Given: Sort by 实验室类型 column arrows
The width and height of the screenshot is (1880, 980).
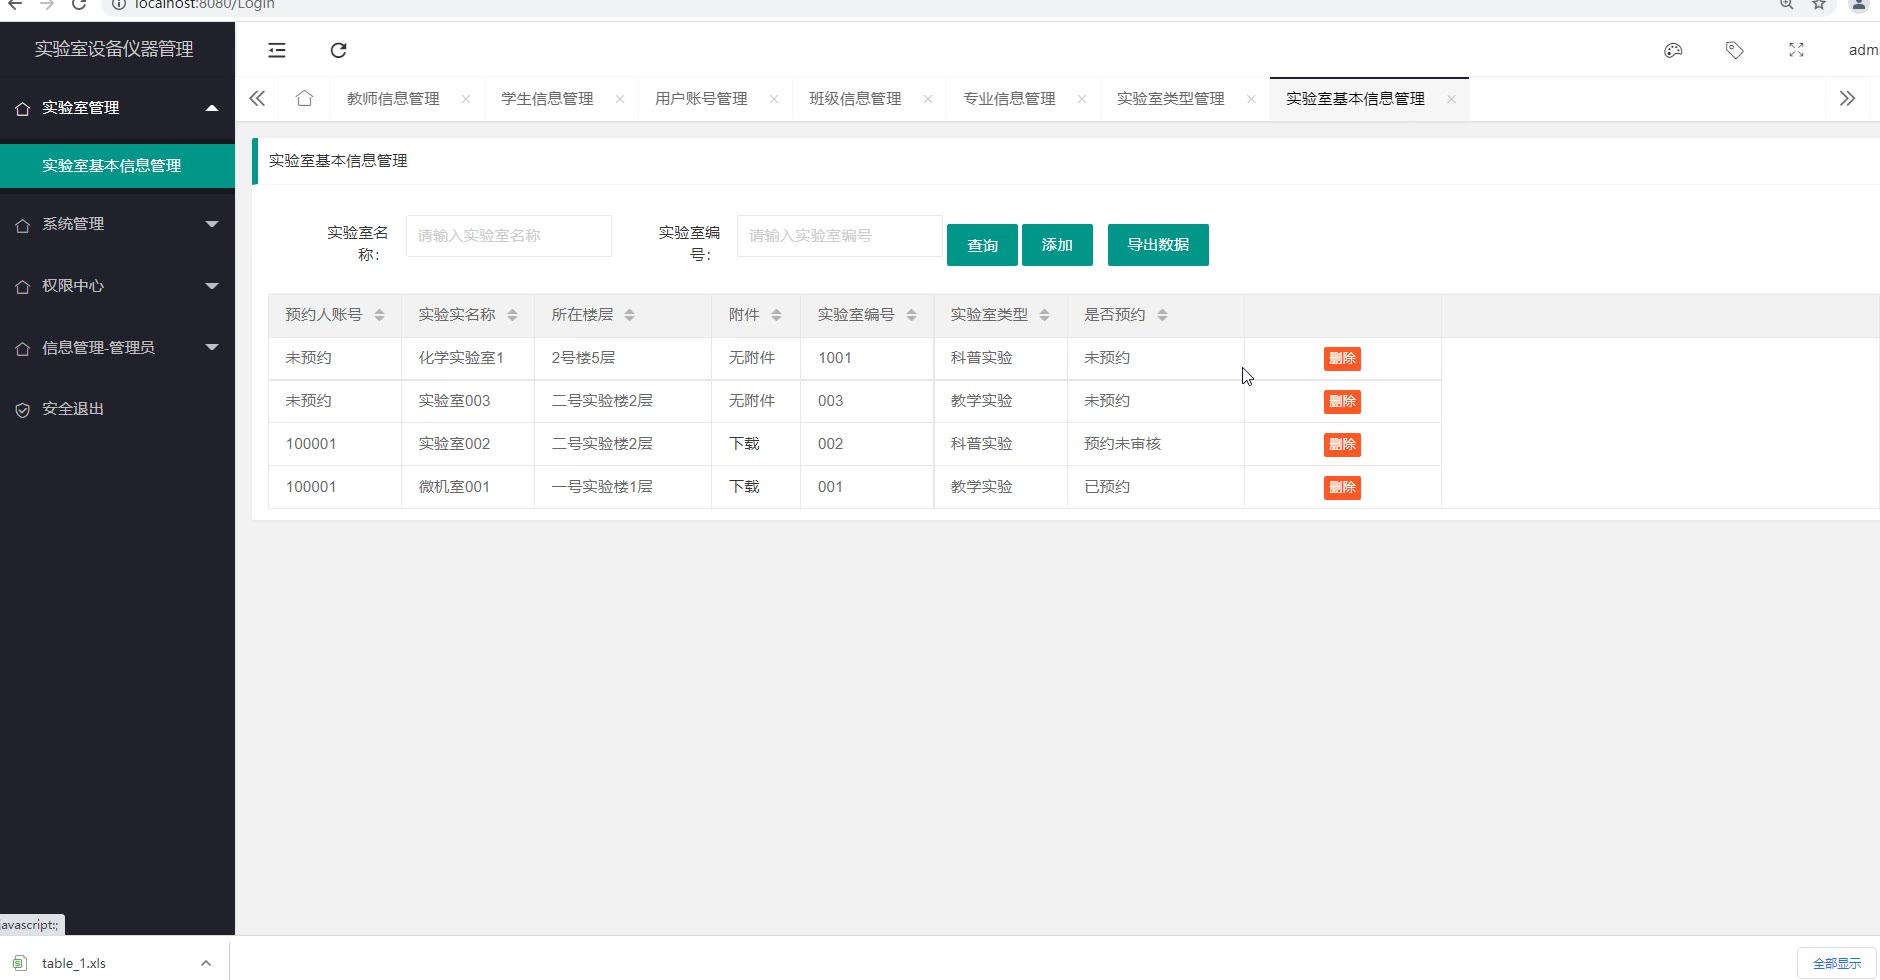Looking at the screenshot, I should (x=1044, y=315).
